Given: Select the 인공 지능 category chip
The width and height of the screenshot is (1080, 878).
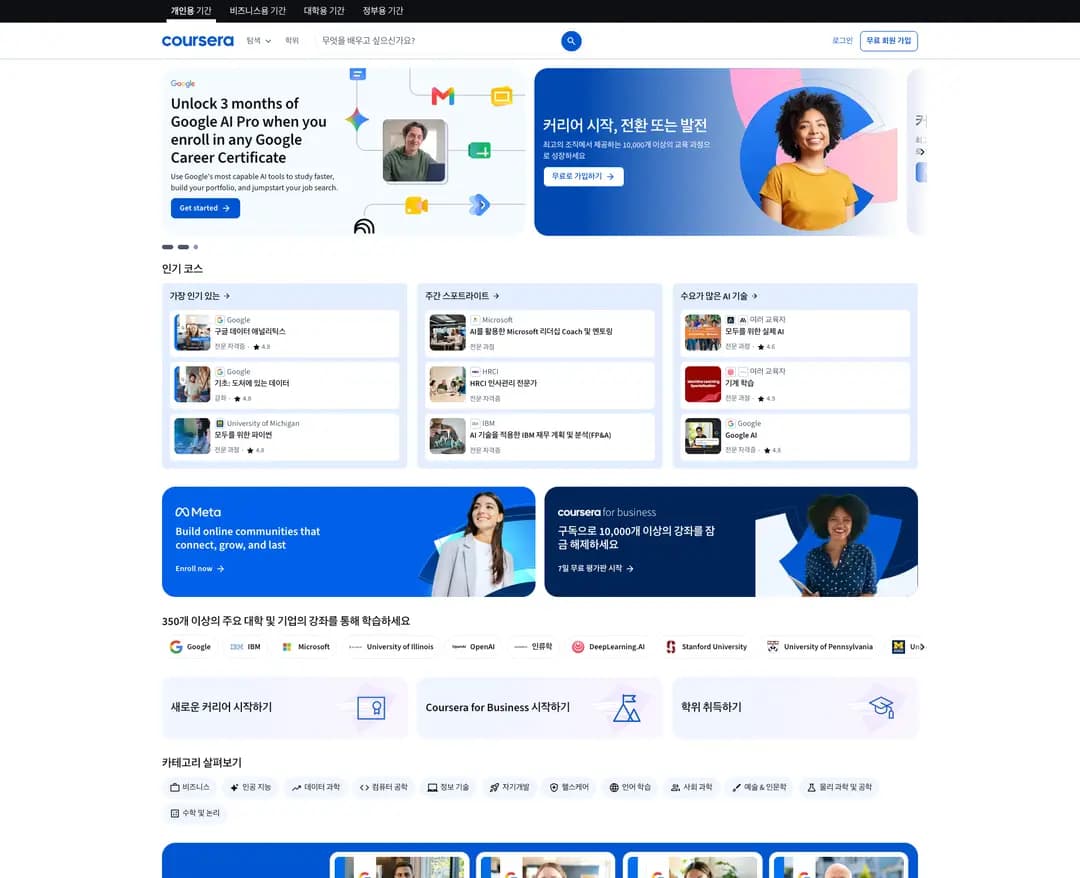Looking at the screenshot, I should pyautogui.click(x=251, y=787).
